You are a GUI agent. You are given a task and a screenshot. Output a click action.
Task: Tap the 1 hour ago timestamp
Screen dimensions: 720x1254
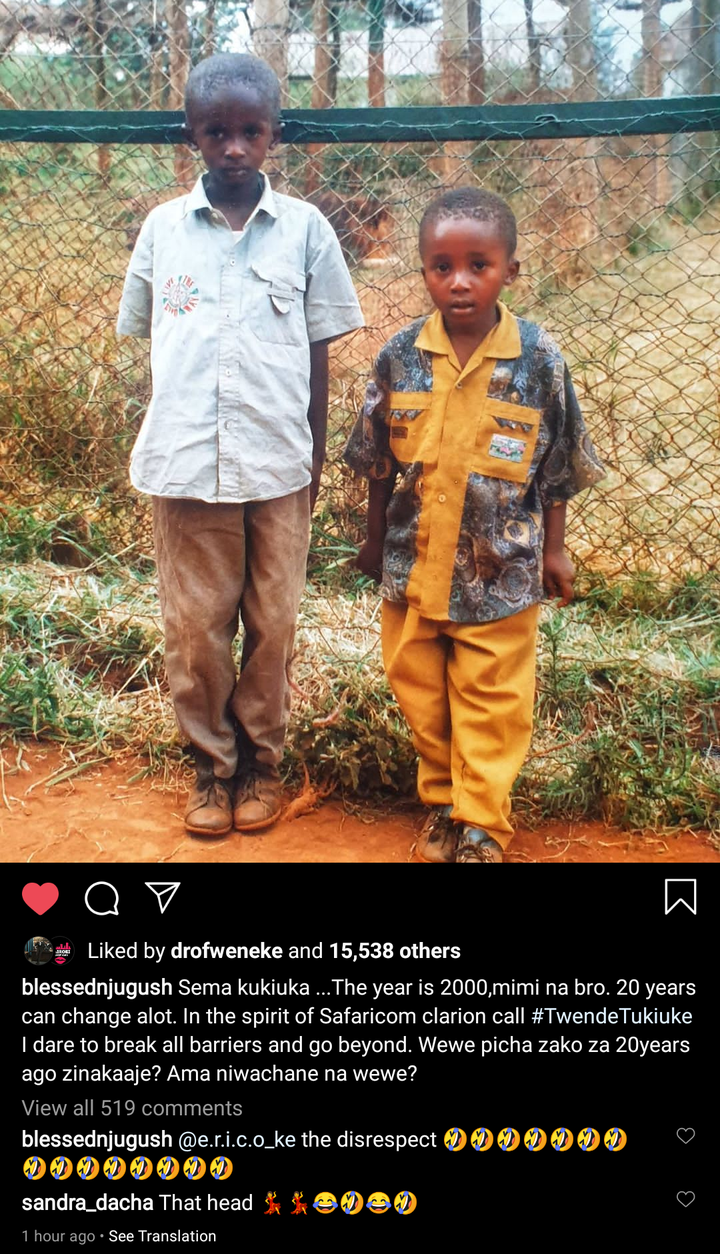click(x=59, y=1236)
